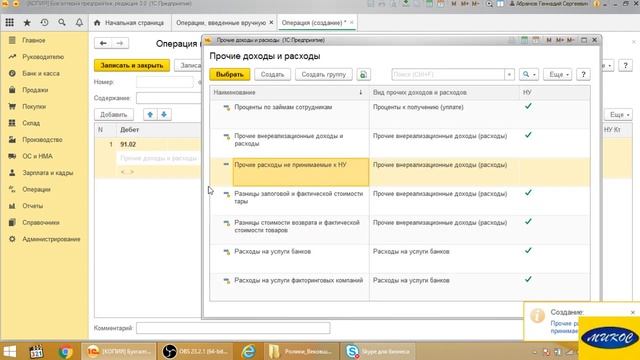Open the Администрирование section
The height and width of the screenshot is (360, 640).
tap(51, 239)
